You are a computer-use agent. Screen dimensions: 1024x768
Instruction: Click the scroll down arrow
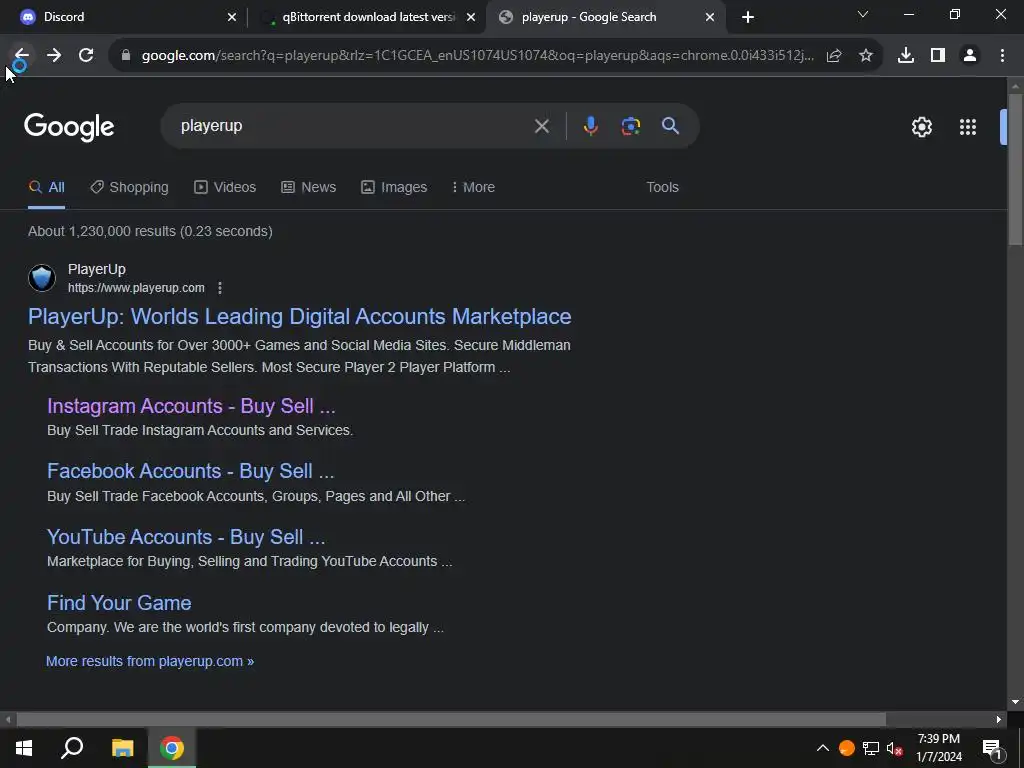pos(1015,703)
